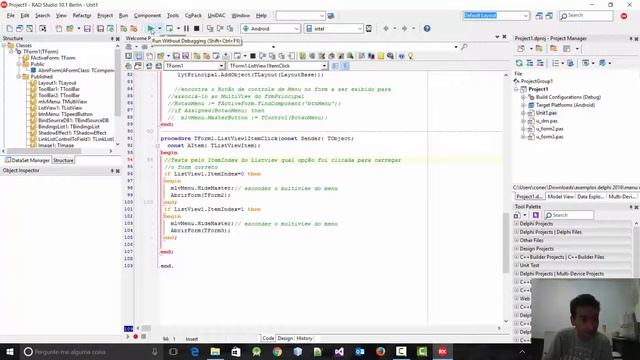Click the Tool Palette Search field
Screen dimensions: 640x360
point(569,215)
